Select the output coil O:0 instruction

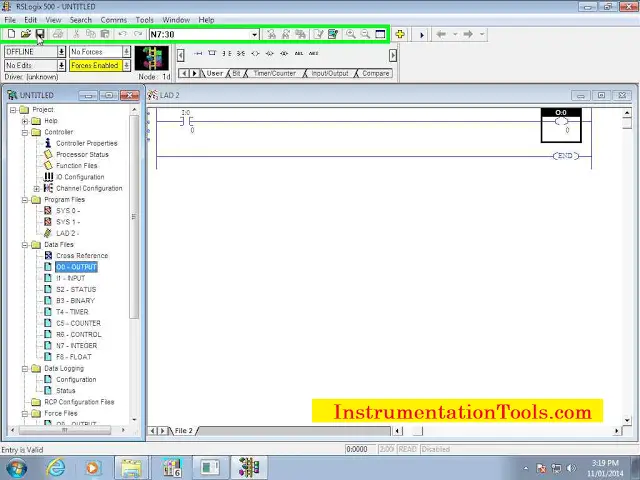(x=561, y=125)
